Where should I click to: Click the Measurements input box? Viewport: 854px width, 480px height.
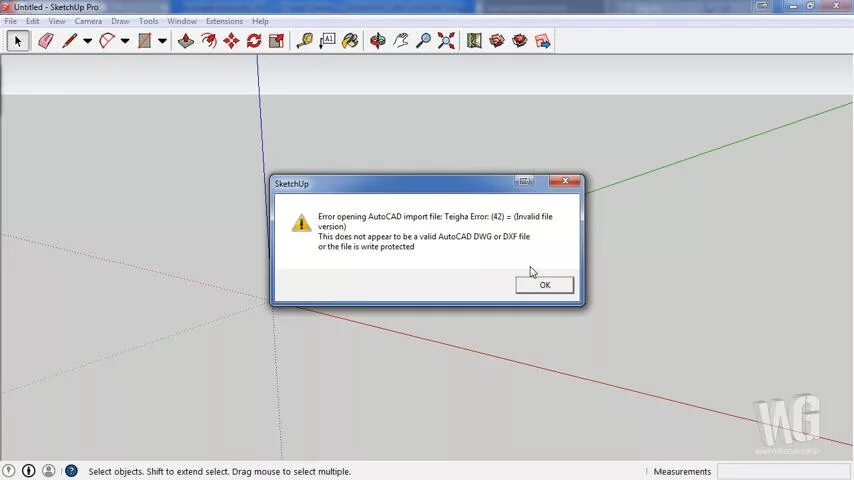pyautogui.click(x=784, y=471)
